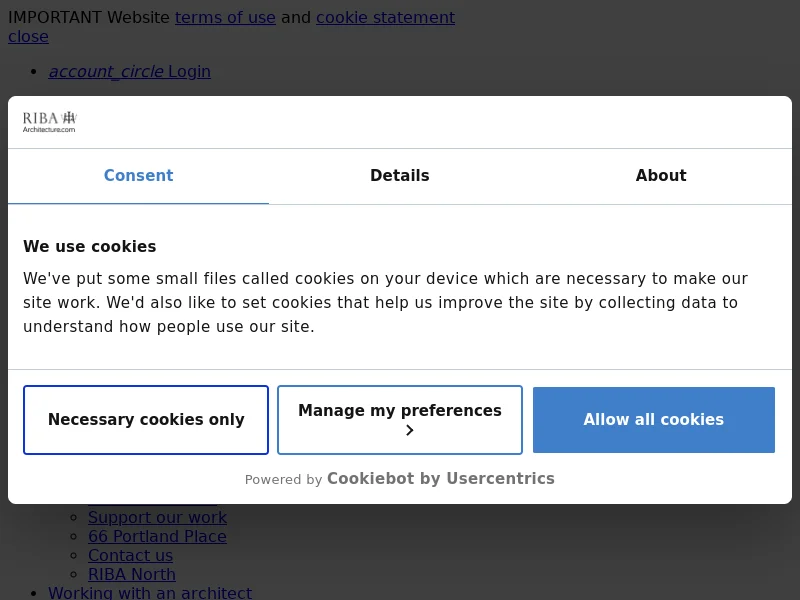Image resolution: width=800 pixels, height=600 pixels.
Task: Click the Login link text
Action: point(189,72)
